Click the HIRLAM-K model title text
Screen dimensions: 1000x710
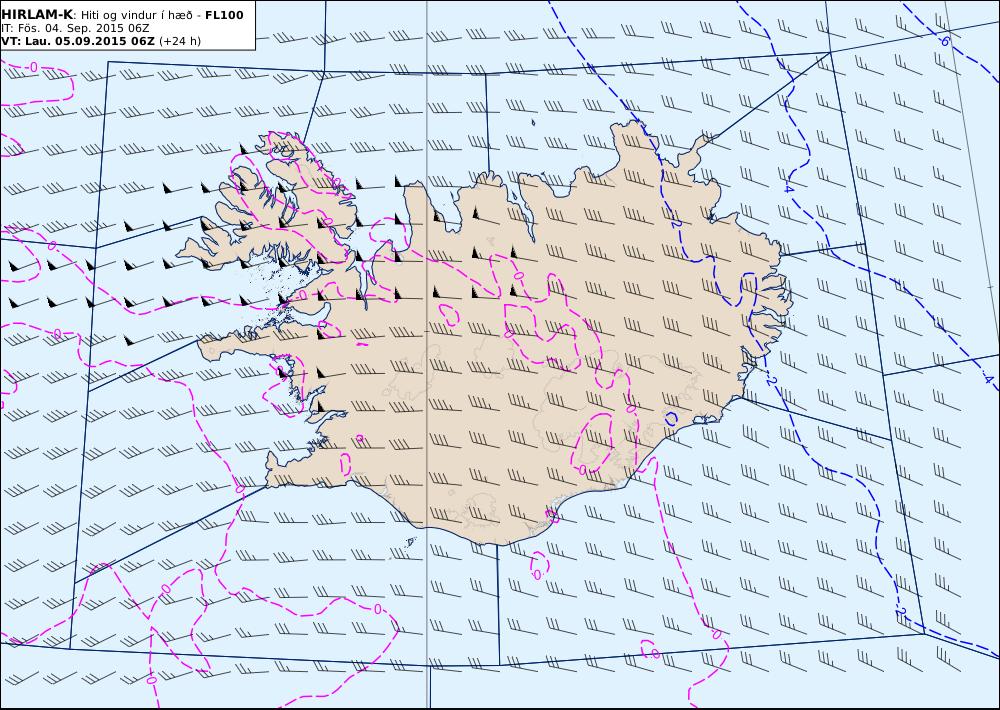tap(37, 15)
